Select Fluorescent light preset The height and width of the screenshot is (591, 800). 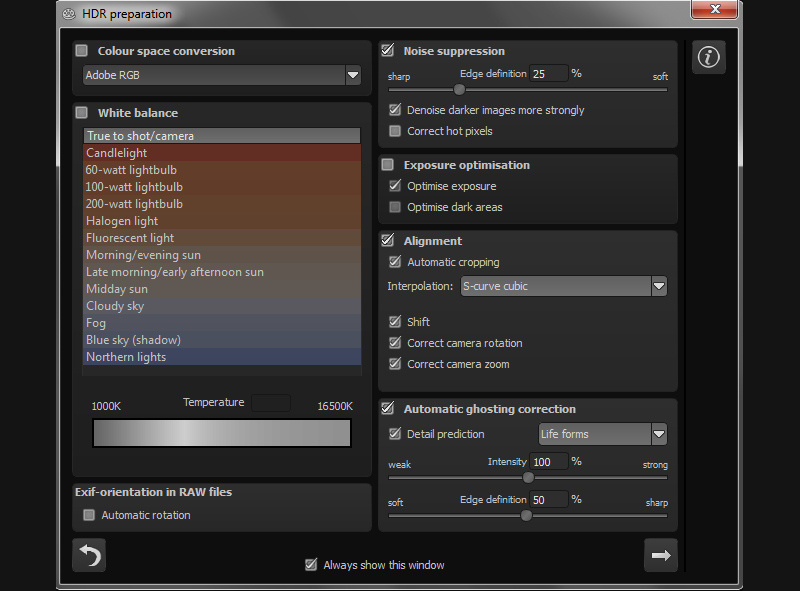click(x=222, y=238)
